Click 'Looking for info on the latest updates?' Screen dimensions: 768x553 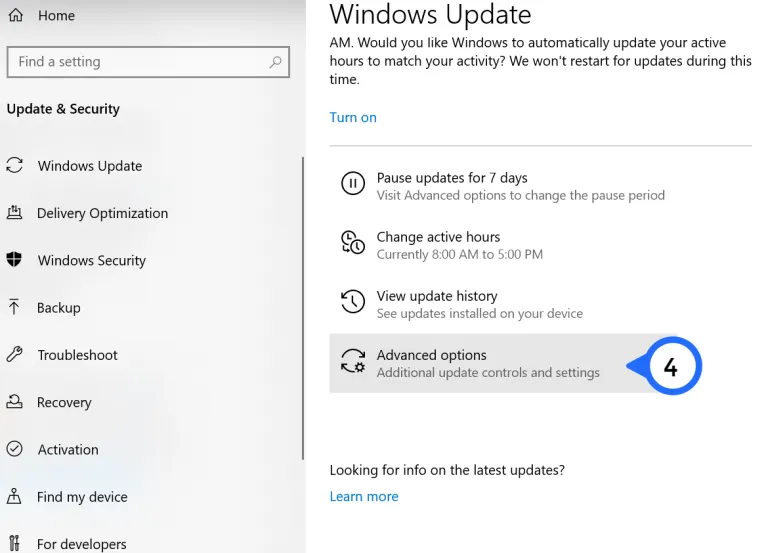pos(447,470)
